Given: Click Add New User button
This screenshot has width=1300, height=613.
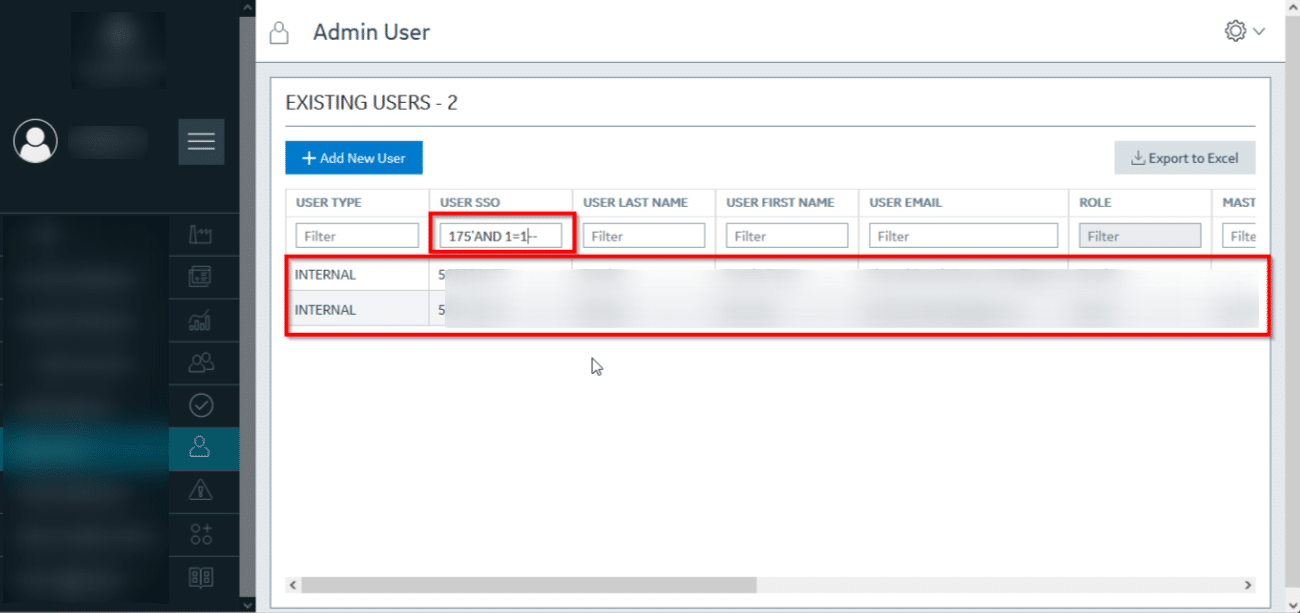Looking at the screenshot, I should pyautogui.click(x=354, y=158).
